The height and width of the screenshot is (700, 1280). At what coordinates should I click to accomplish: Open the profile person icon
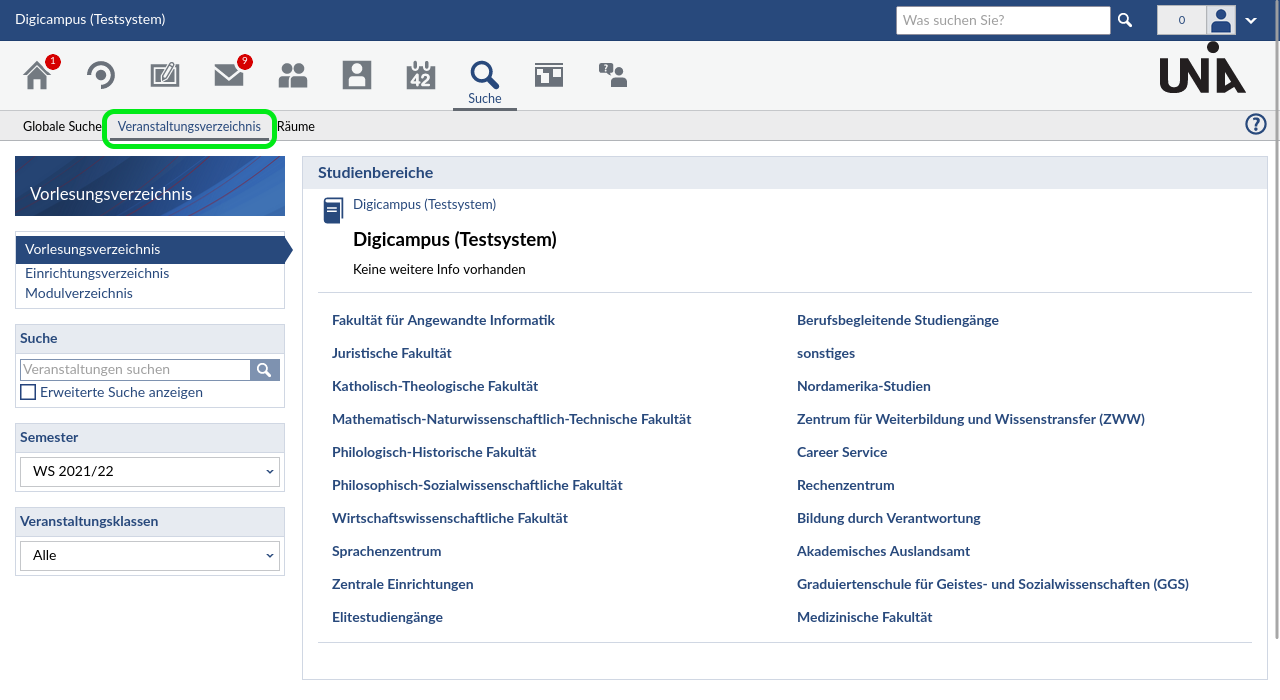[x=357, y=76]
